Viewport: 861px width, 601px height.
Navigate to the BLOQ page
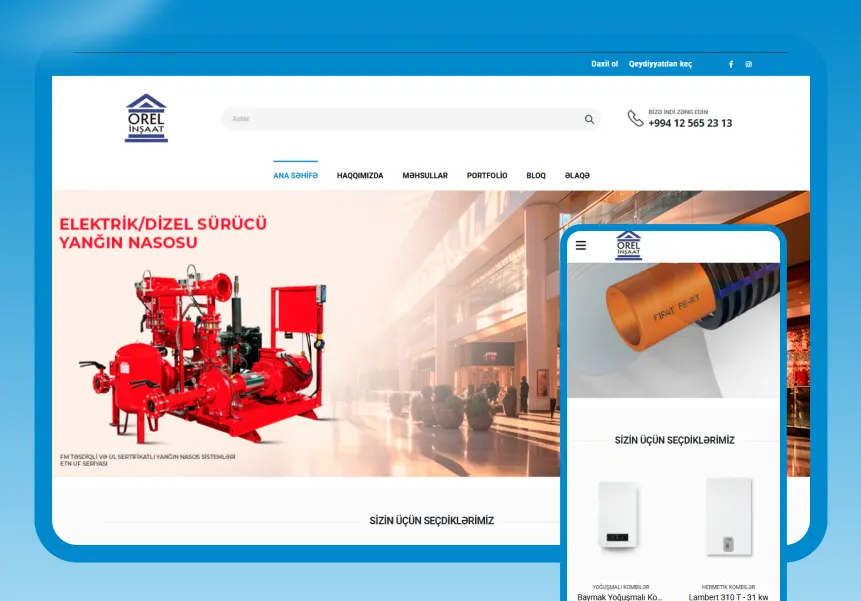[536, 175]
